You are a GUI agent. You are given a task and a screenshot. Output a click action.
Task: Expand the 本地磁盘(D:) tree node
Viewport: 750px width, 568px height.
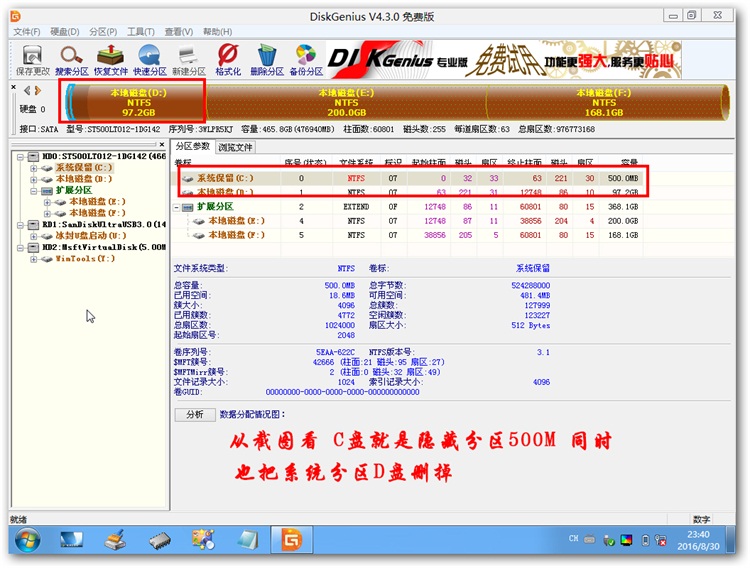[x=33, y=179]
